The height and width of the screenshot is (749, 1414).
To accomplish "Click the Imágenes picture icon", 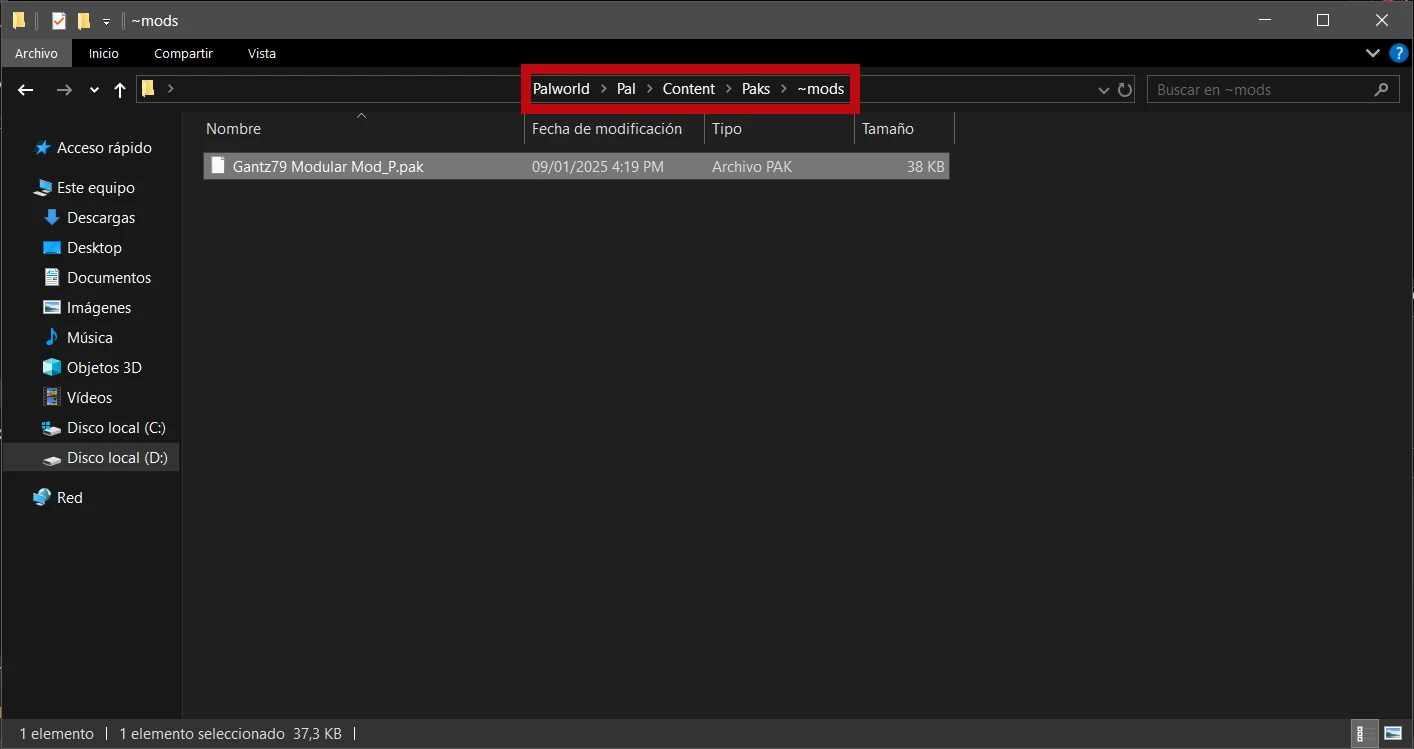I will [x=52, y=307].
